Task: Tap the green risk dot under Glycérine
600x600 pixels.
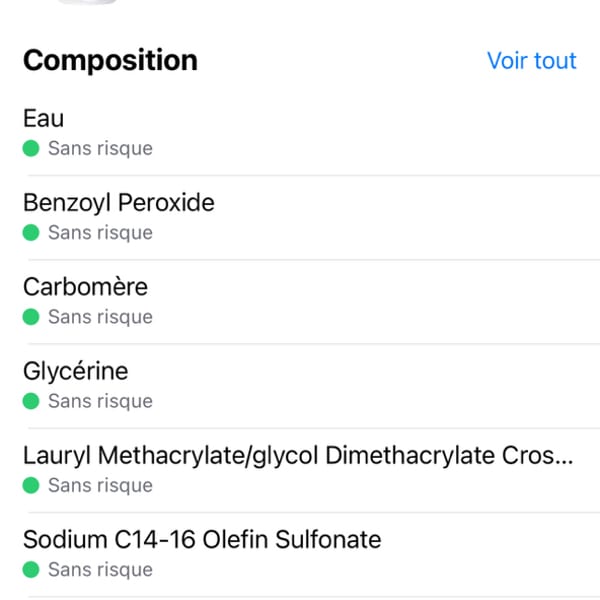Action: pyautogui.click(x=31, y=401)
